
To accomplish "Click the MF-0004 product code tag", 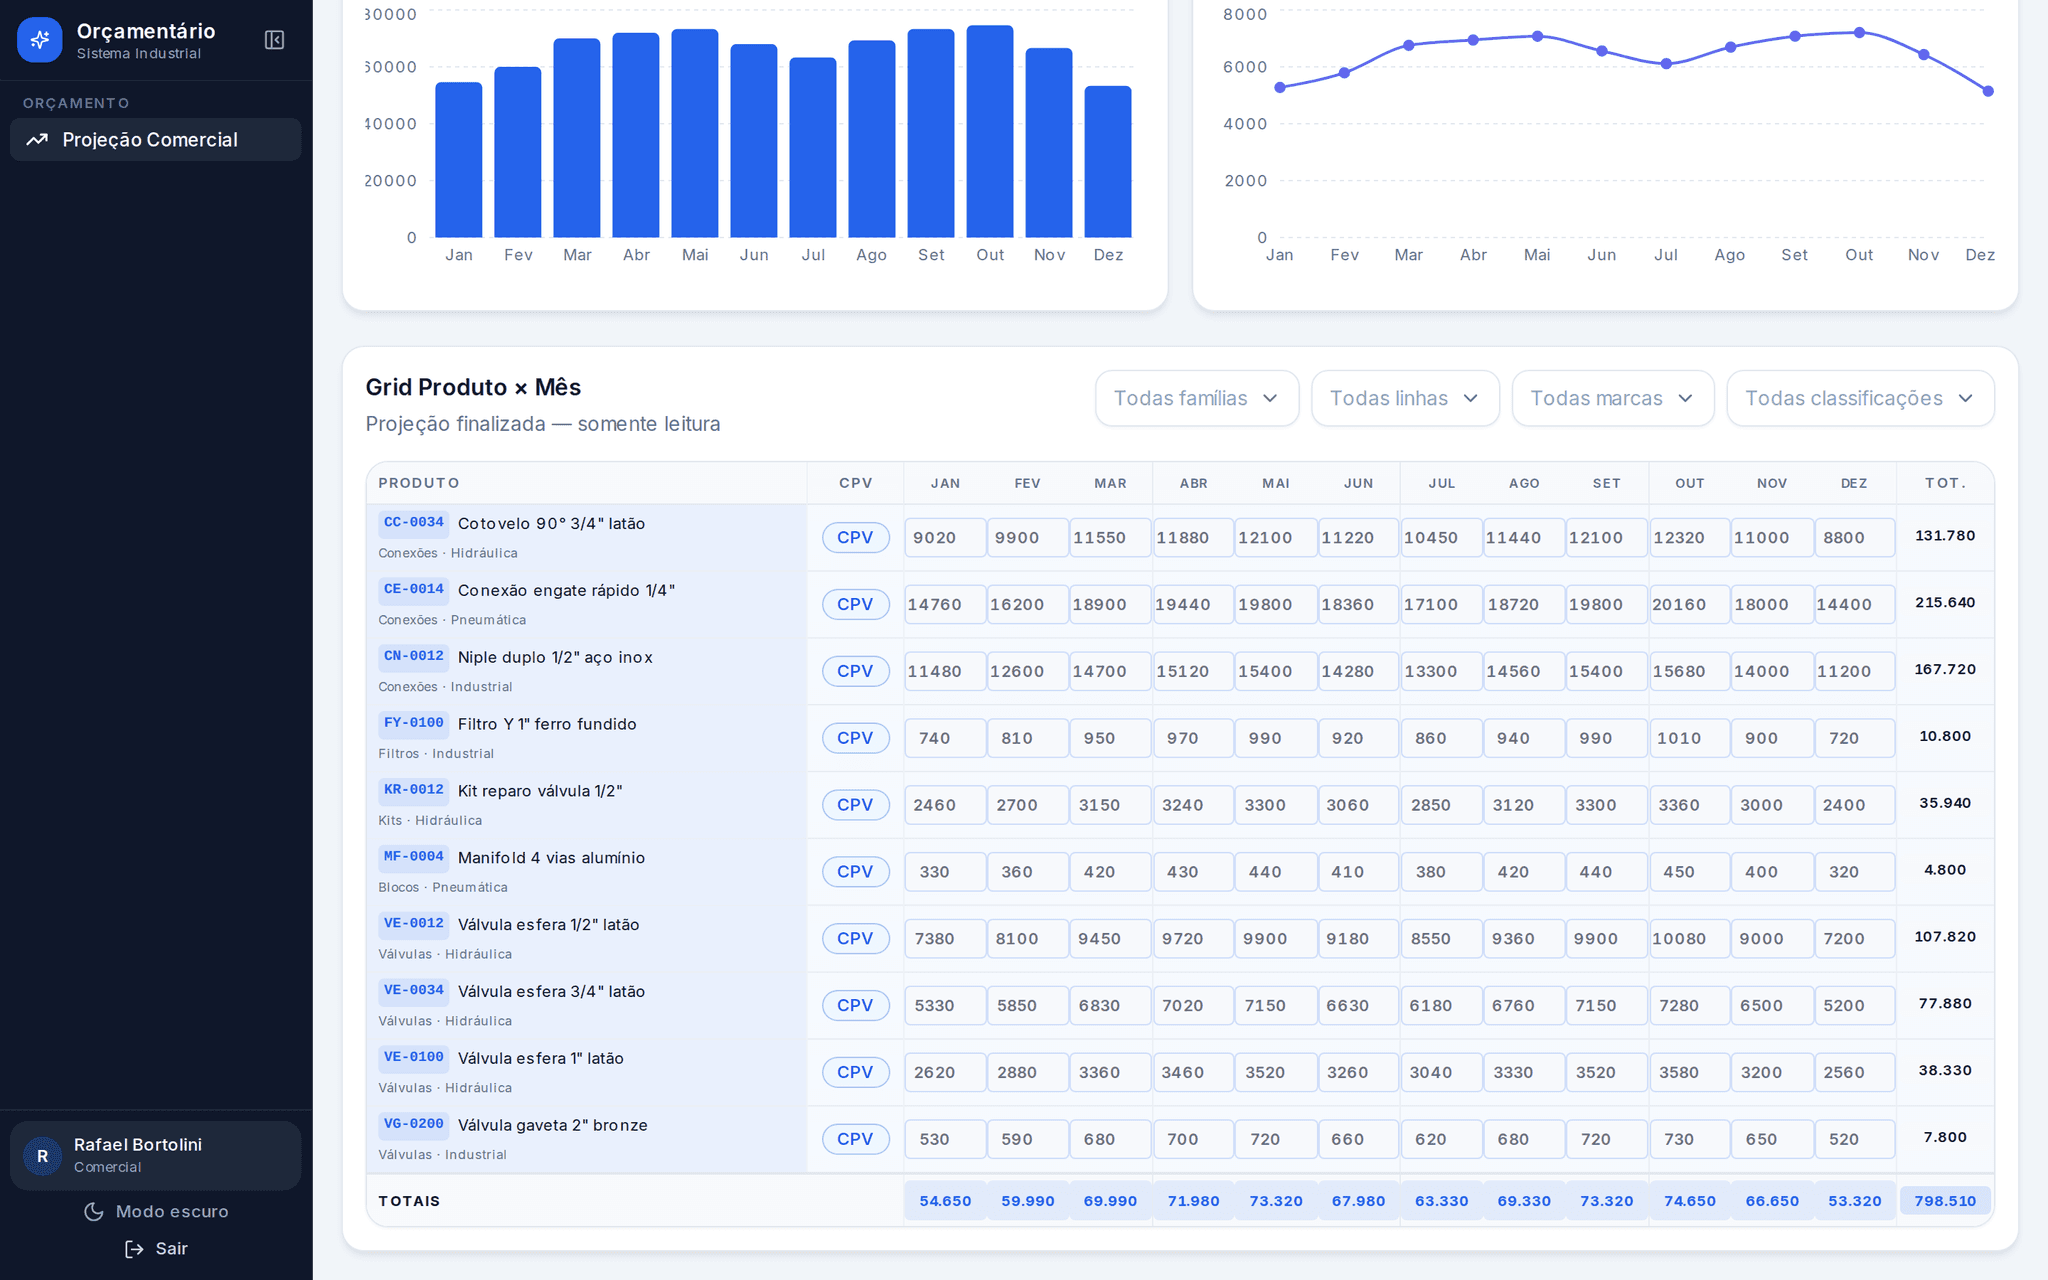I will point(413,857).
